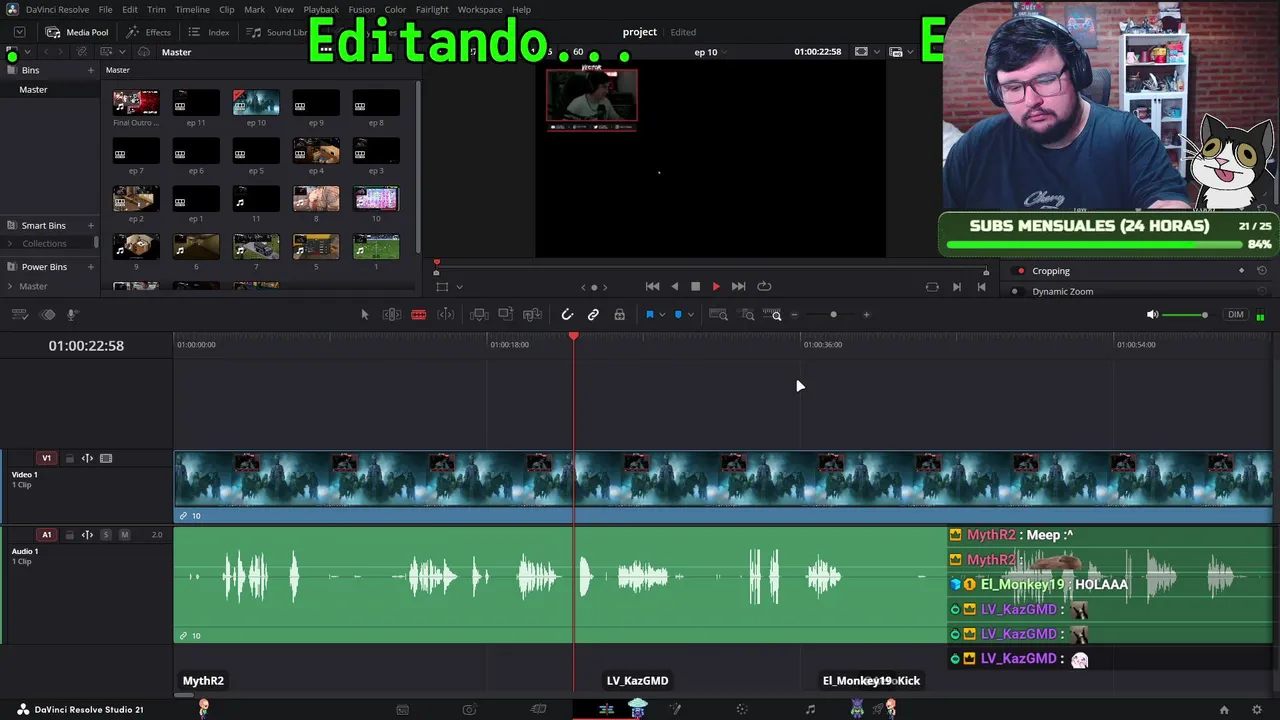Toggle A1 track destination selector

click(46, 535)
